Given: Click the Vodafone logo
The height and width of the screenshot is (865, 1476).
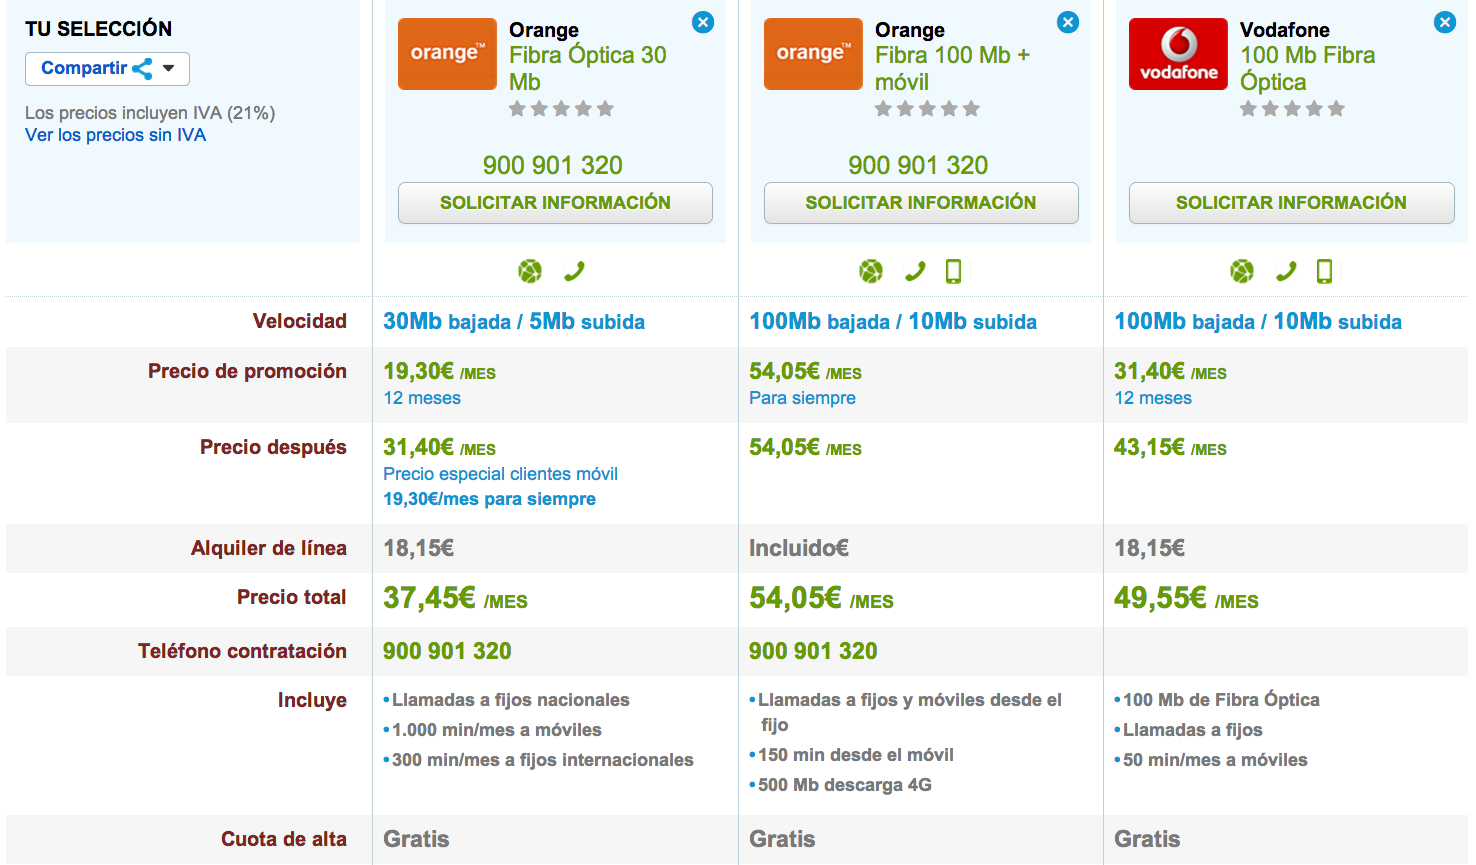Looking at the screenshot, I should coord(1178,54).
